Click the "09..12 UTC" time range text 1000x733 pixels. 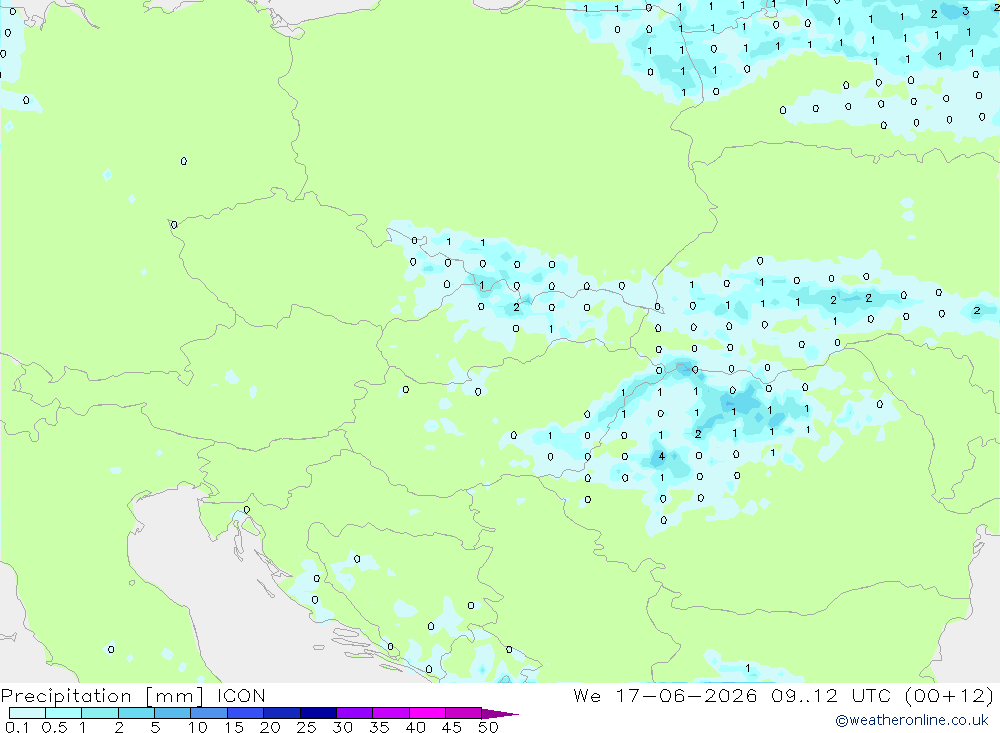831,695
